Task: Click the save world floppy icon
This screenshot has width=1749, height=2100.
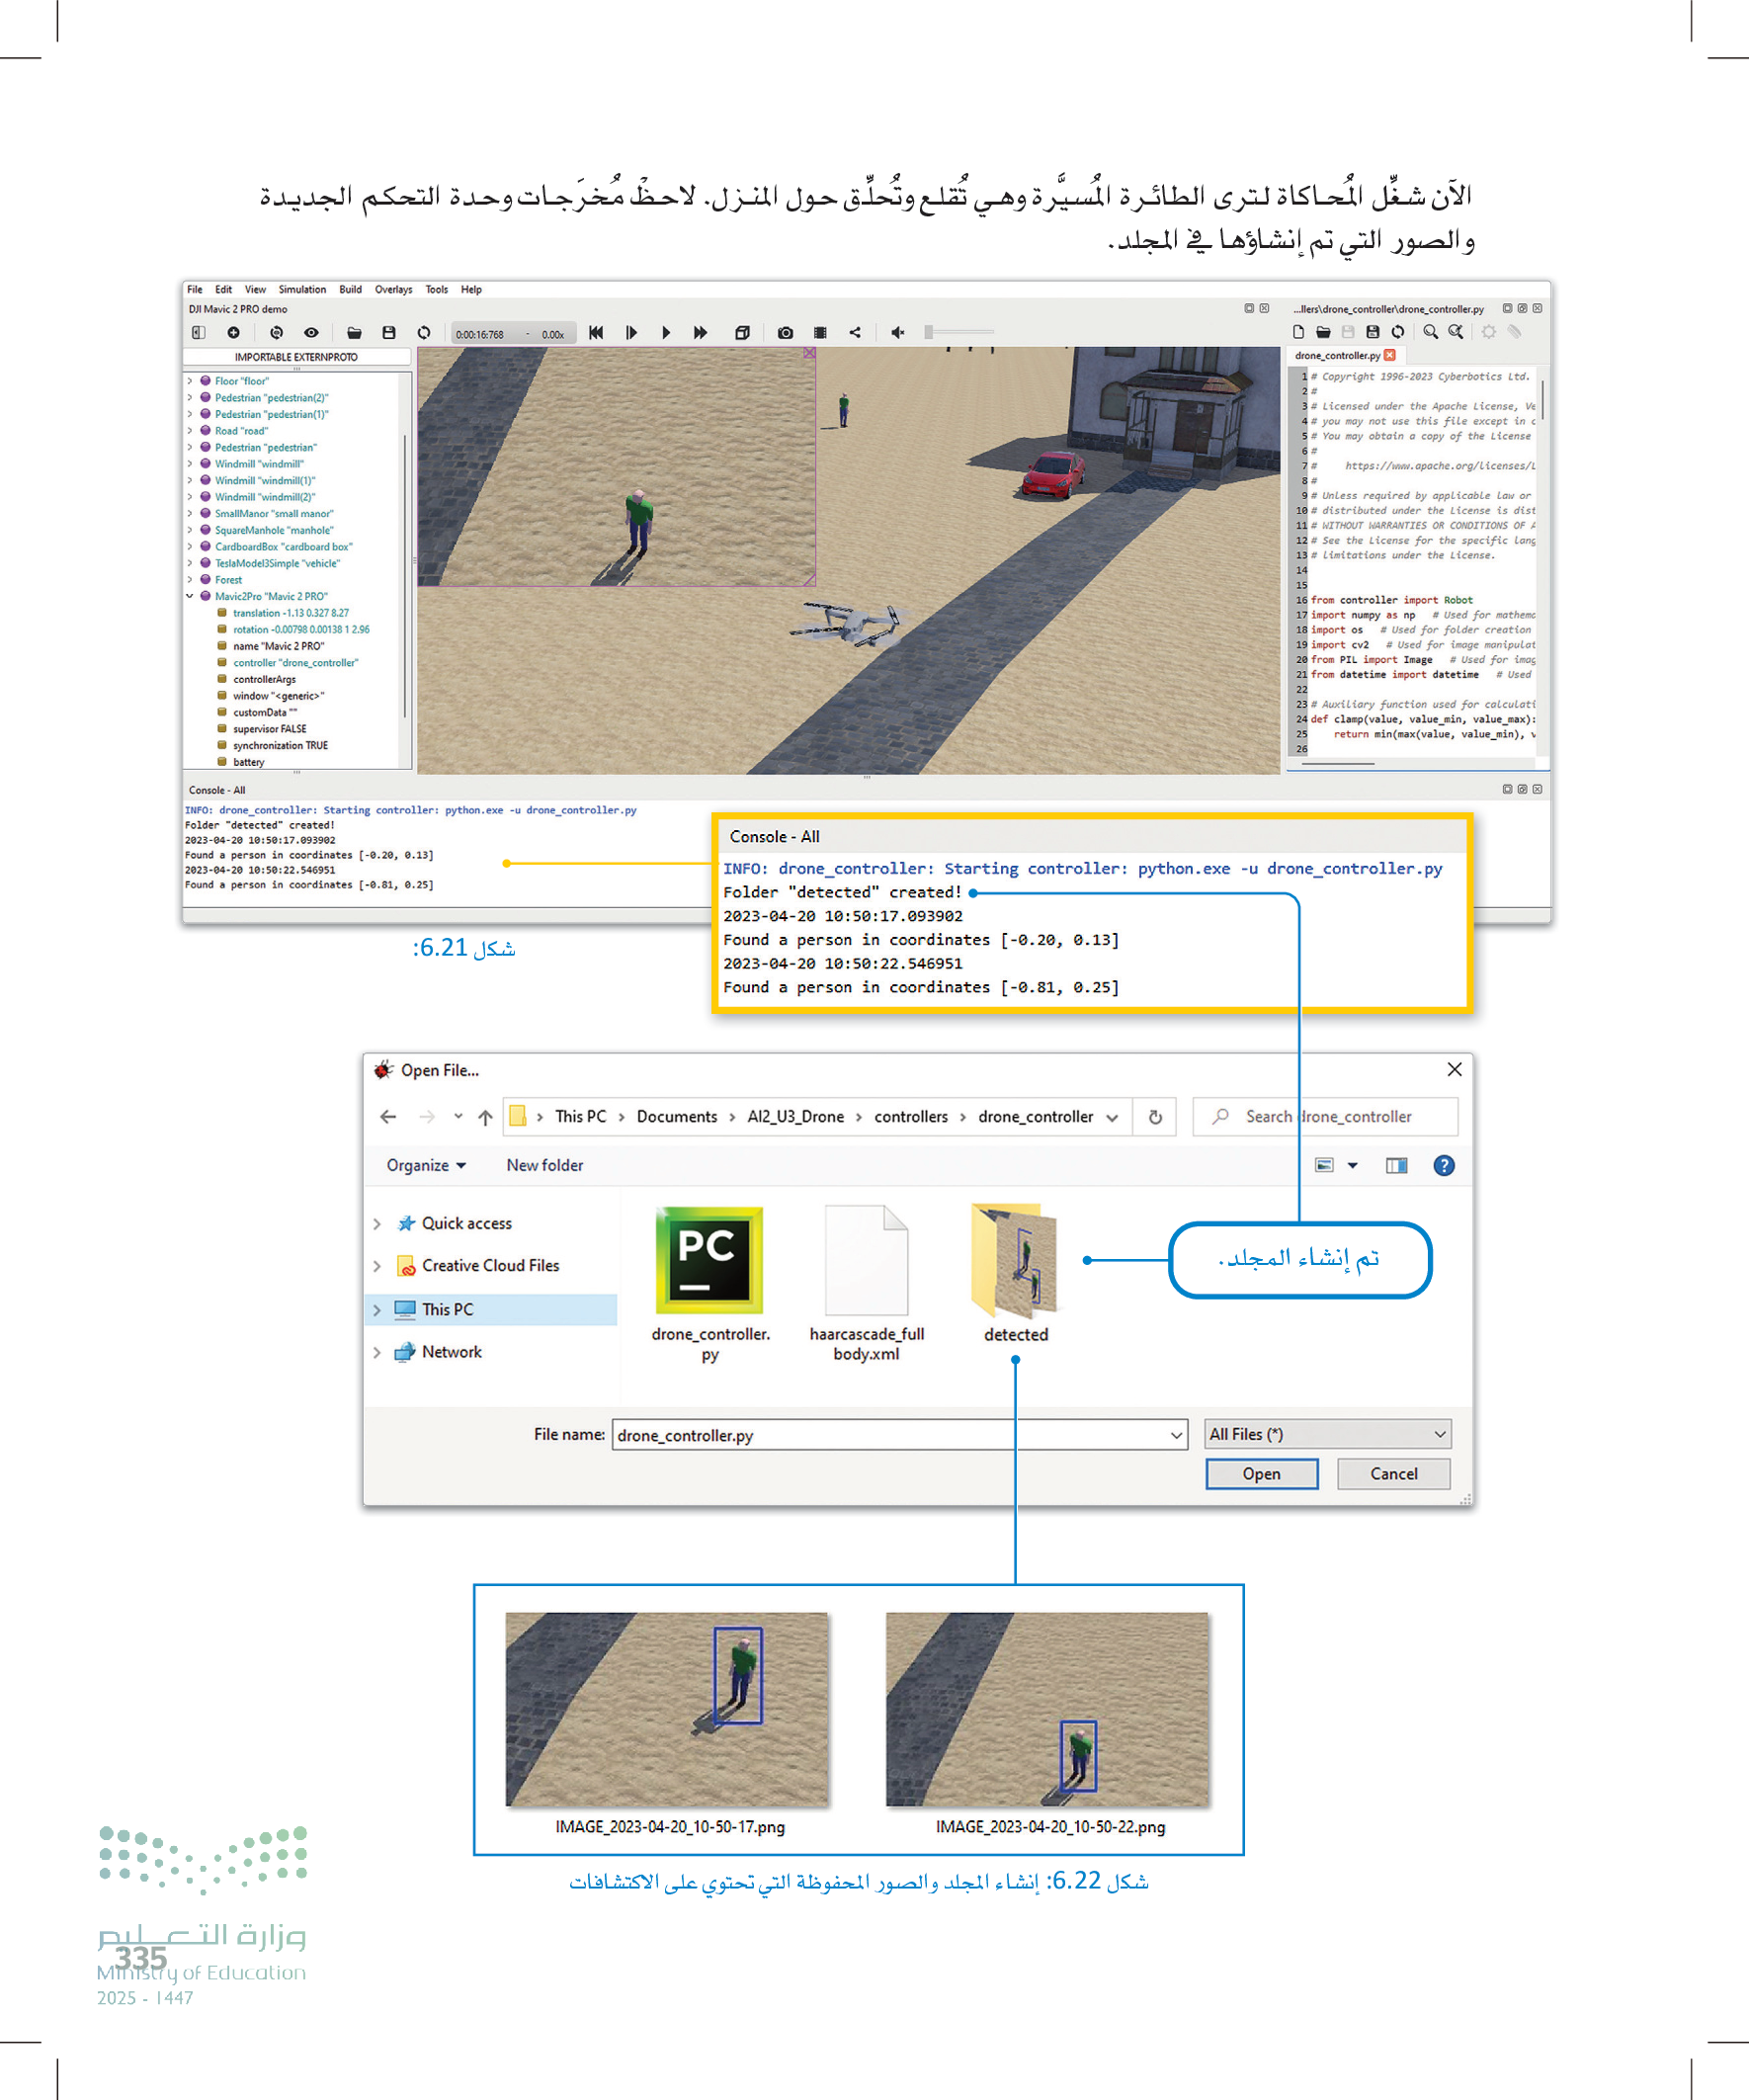Action: click(389, 333)
